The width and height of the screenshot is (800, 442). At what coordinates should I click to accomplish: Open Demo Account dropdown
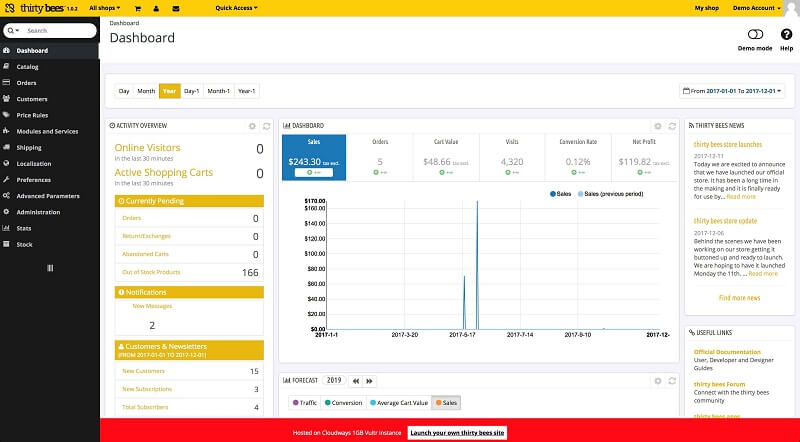757,8
